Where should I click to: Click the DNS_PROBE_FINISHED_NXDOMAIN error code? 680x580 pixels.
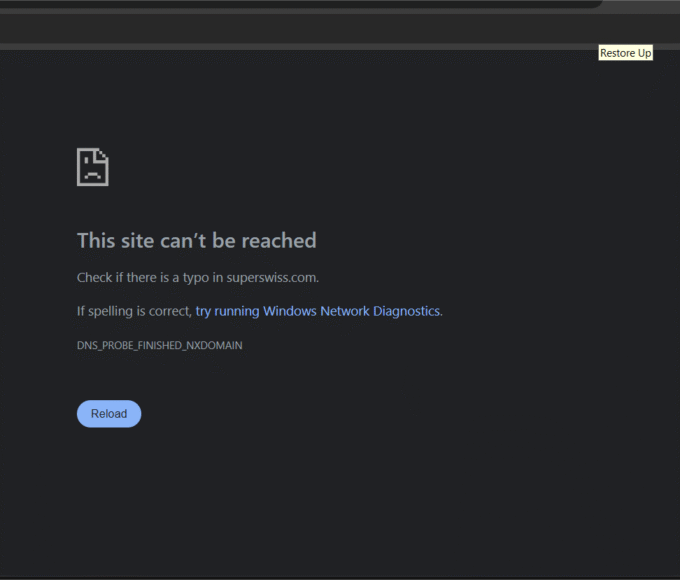click(x=159, y=345)
